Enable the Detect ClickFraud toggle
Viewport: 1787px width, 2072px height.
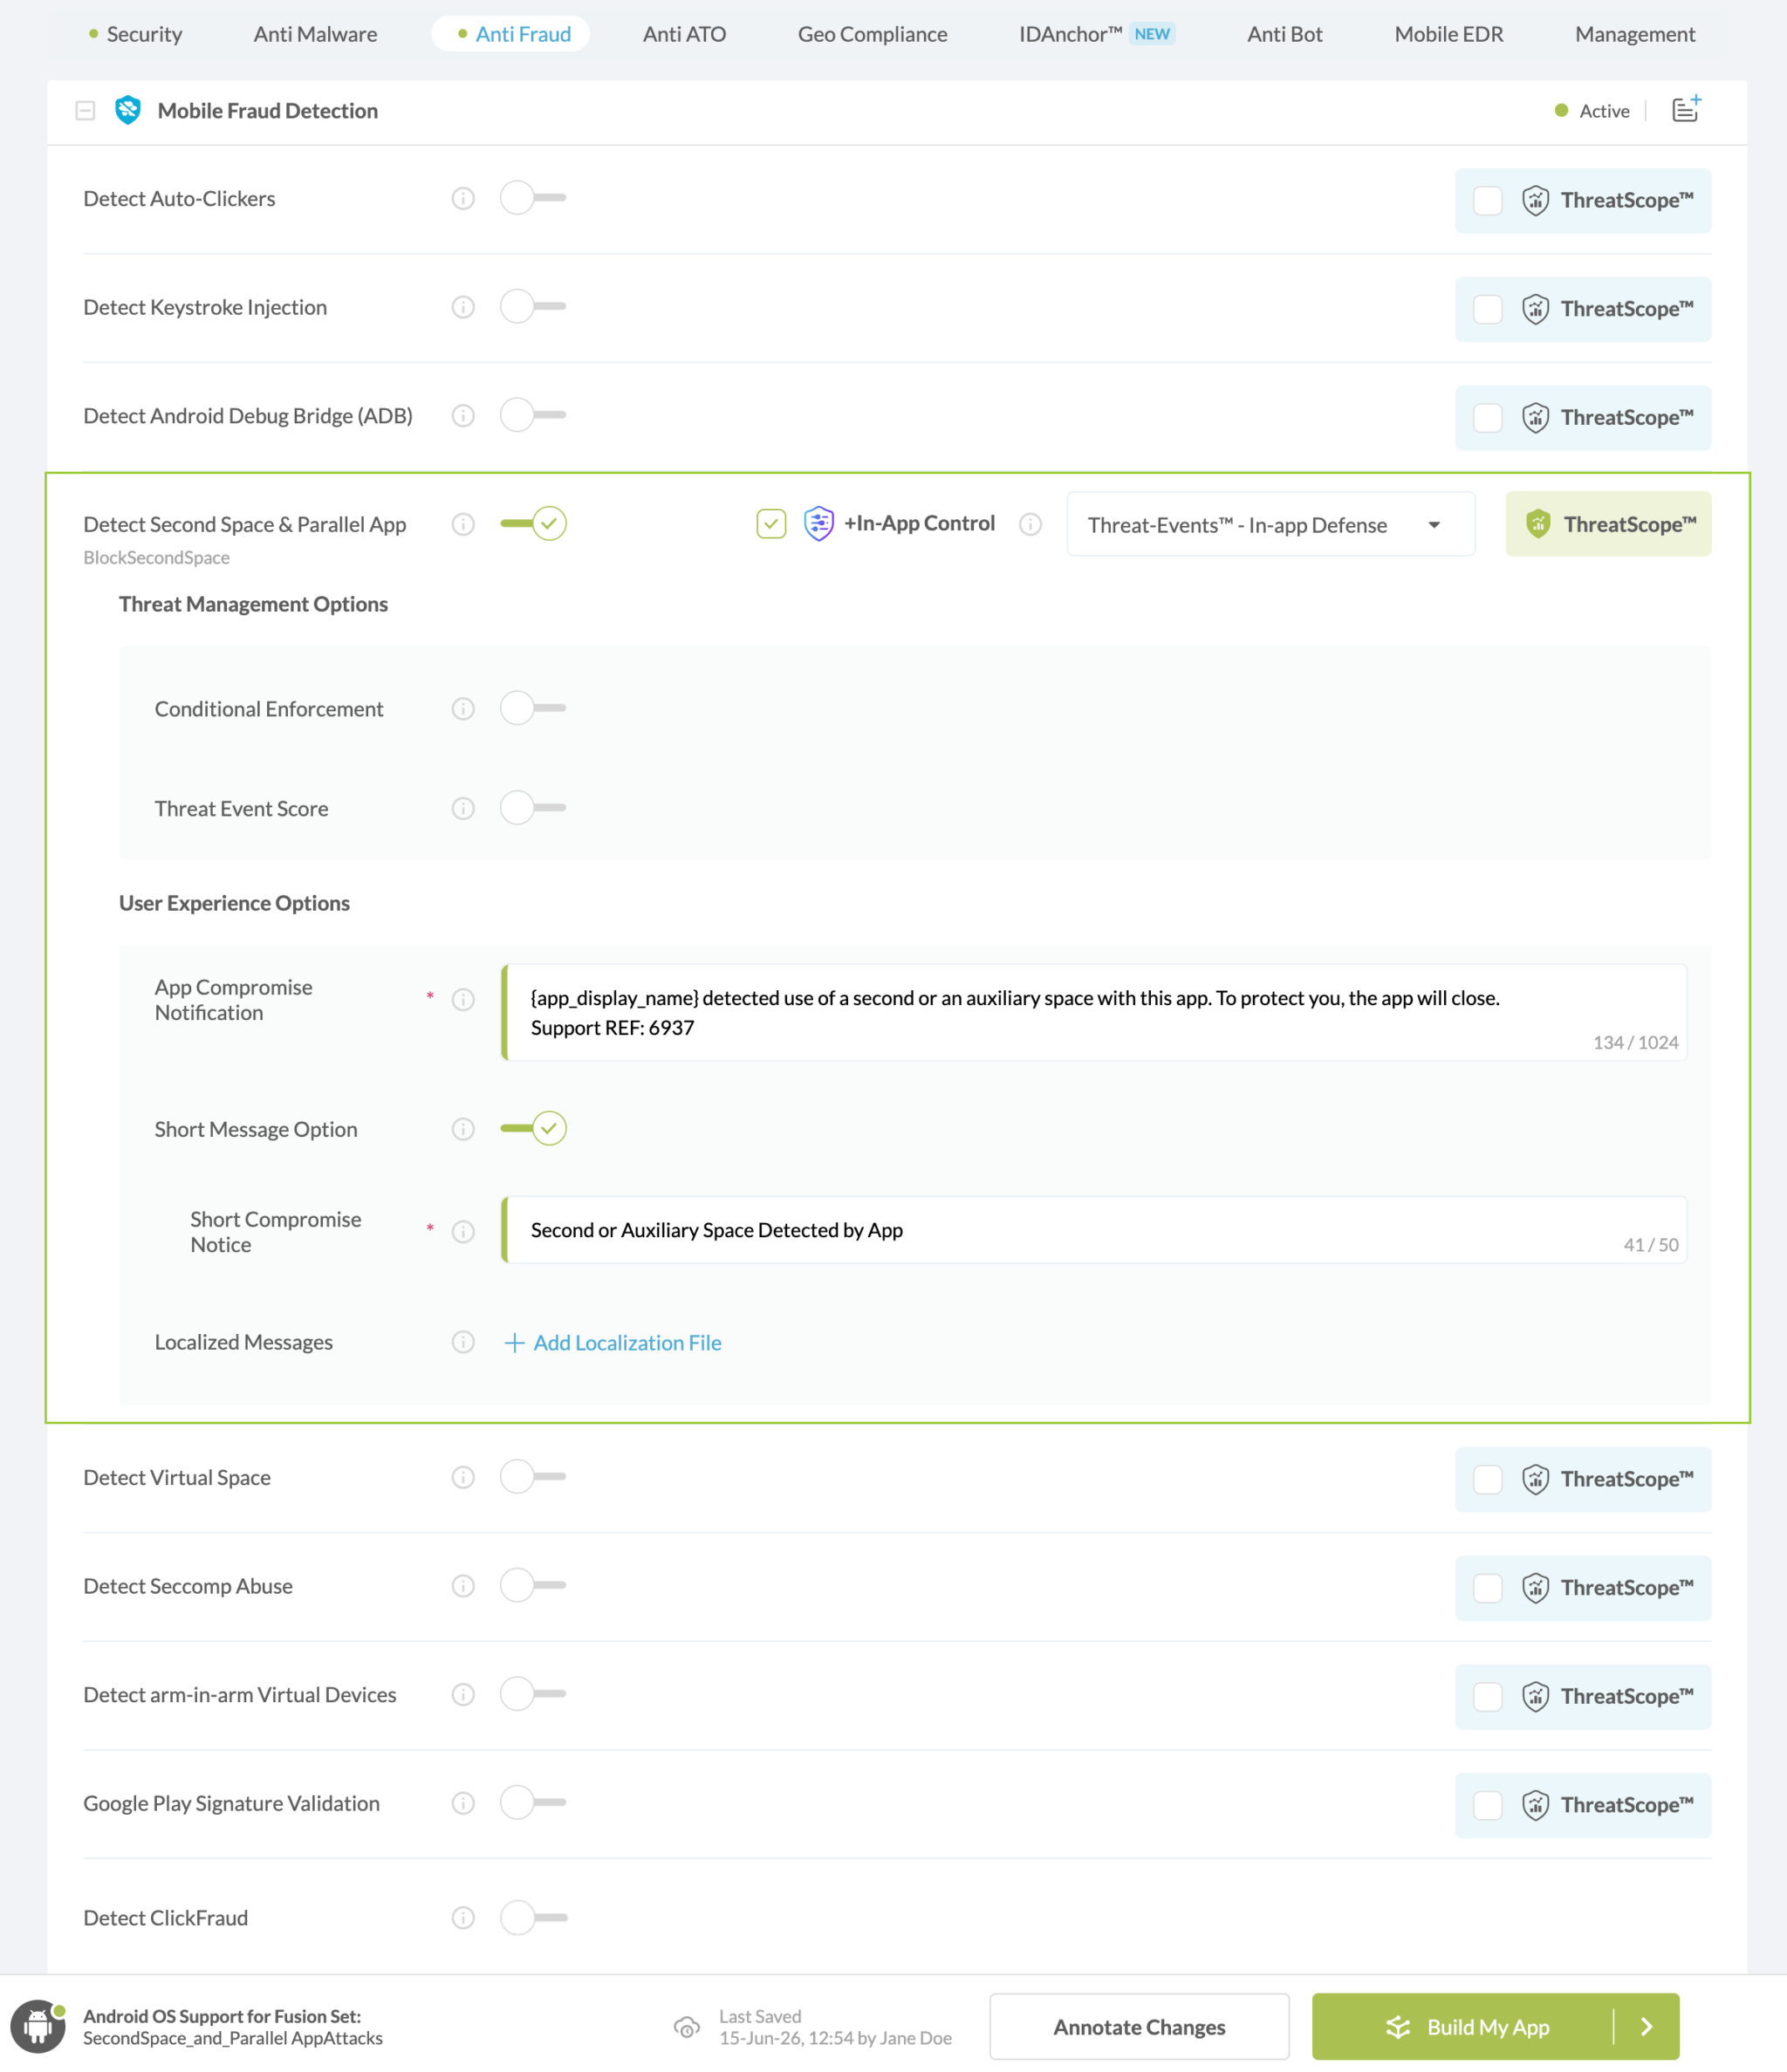(x=533, y=1918)
